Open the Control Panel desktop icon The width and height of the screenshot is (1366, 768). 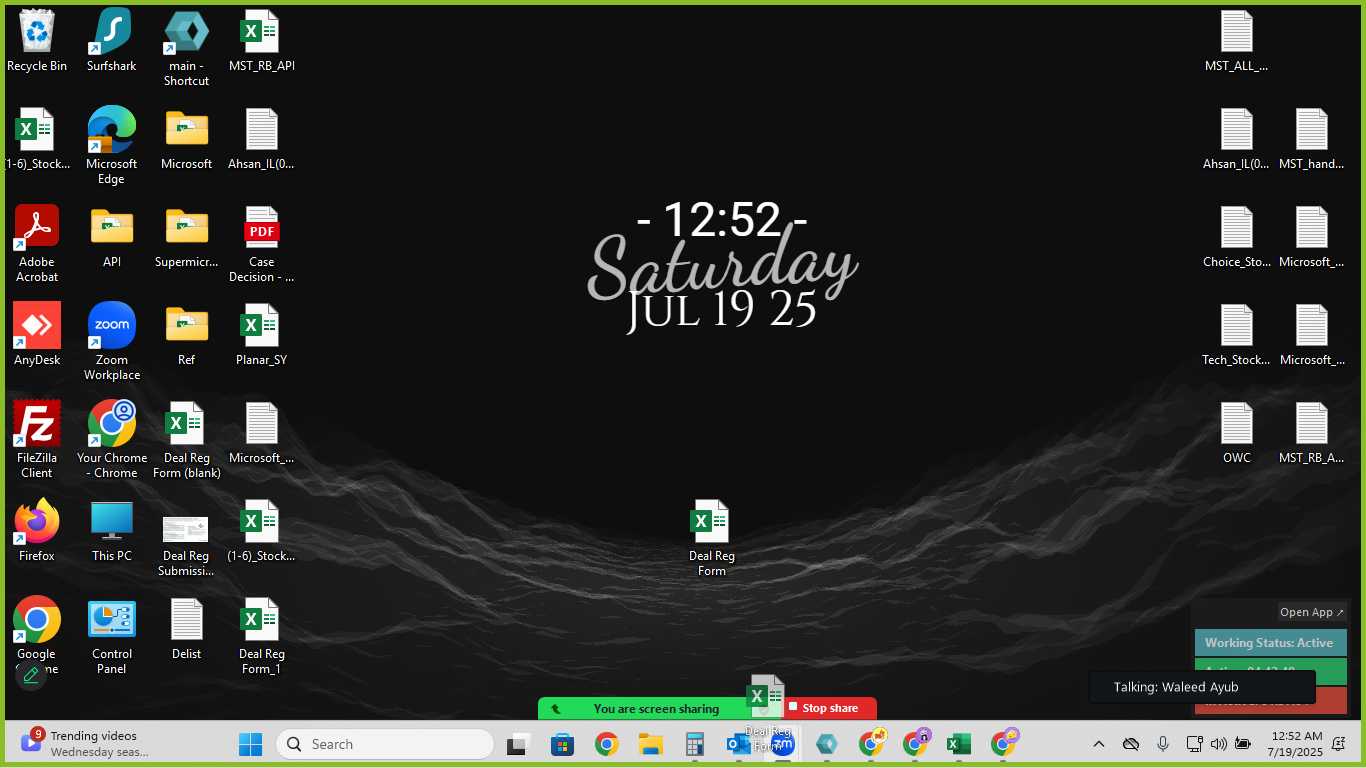pyautogui.click(x=111, y=636)
